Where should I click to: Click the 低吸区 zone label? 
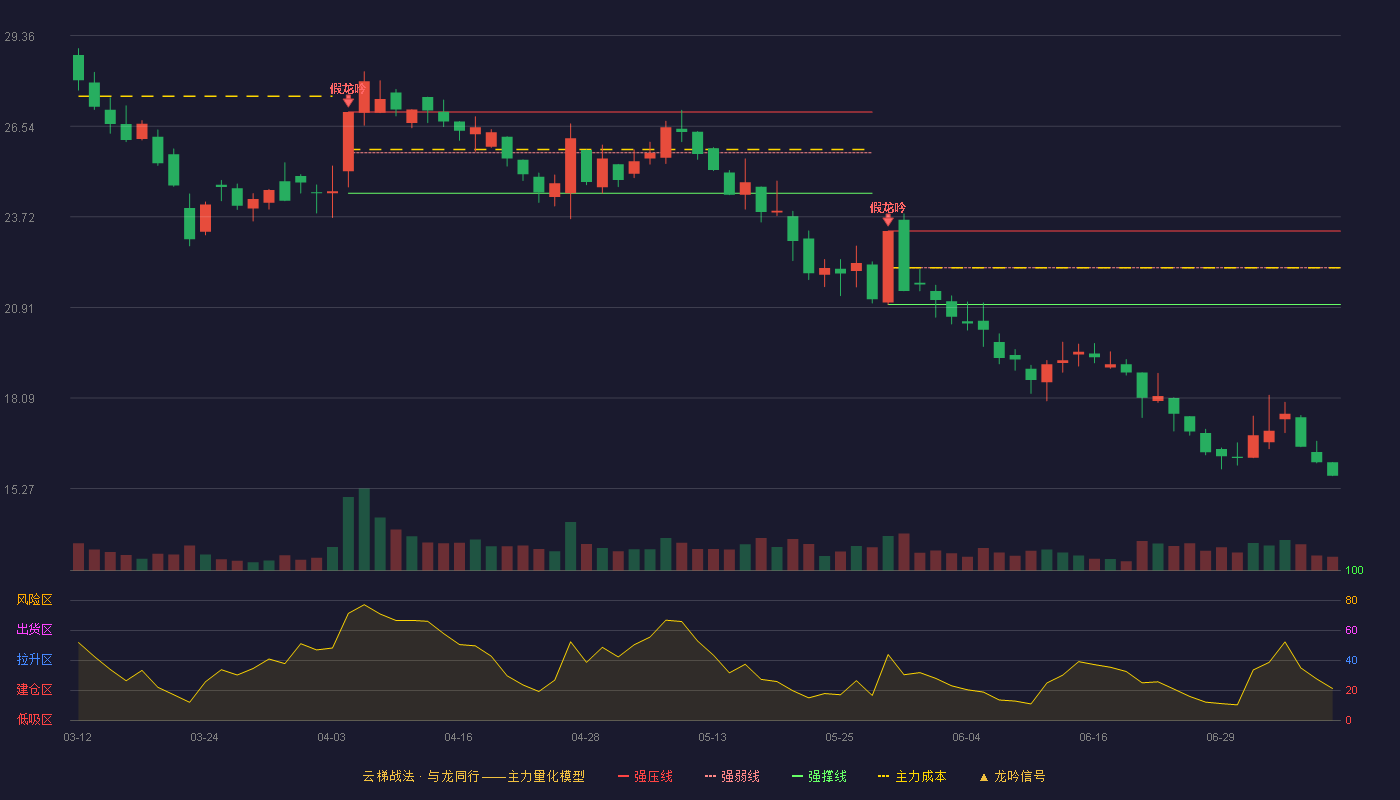[x=34, y=720]
